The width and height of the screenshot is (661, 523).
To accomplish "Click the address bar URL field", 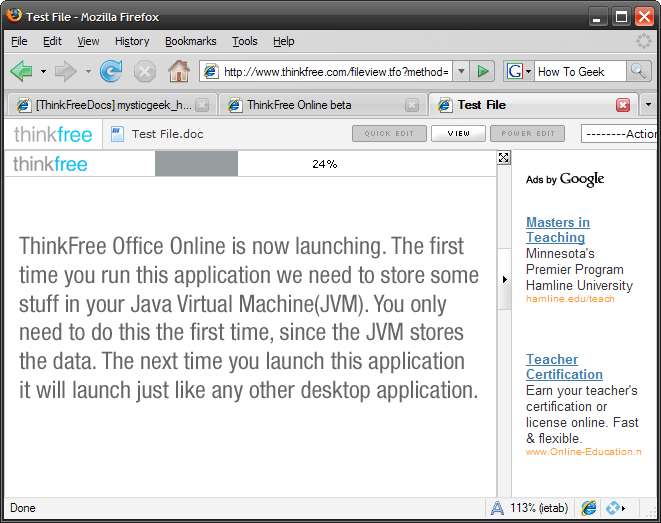I will tap(336, 72).
